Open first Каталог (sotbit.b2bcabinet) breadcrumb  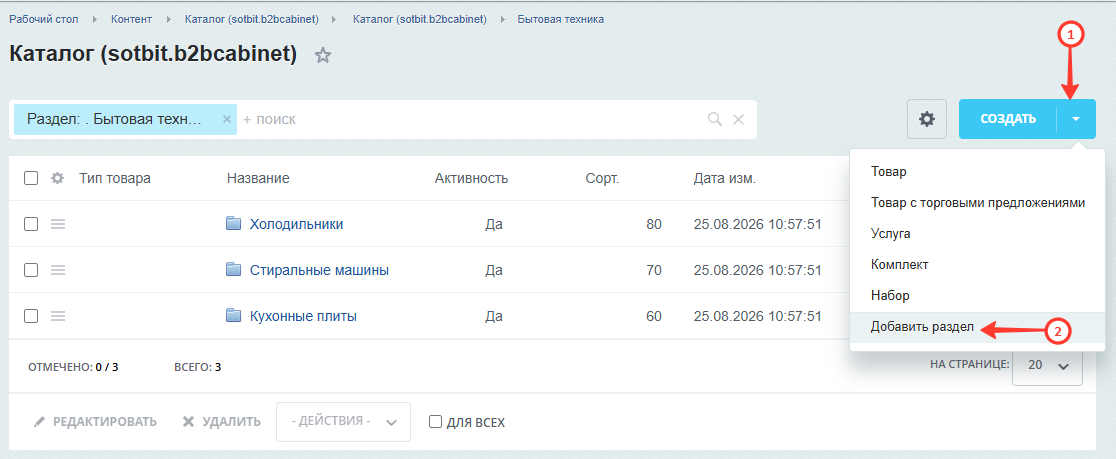(x=251, y=19)
